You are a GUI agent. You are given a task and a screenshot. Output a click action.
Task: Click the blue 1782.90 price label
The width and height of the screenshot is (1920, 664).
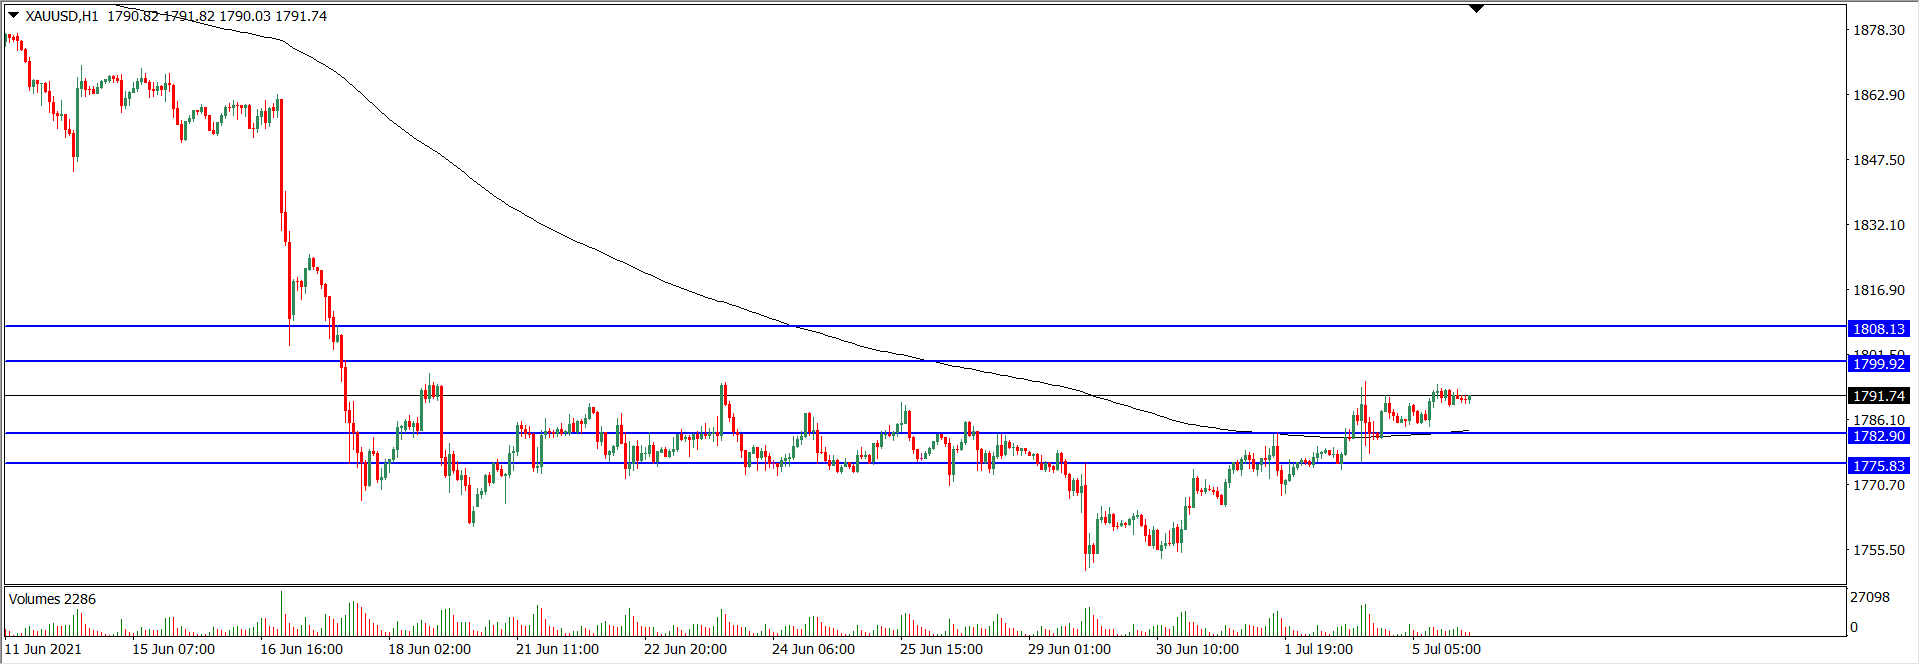[x=1879, y=436]
